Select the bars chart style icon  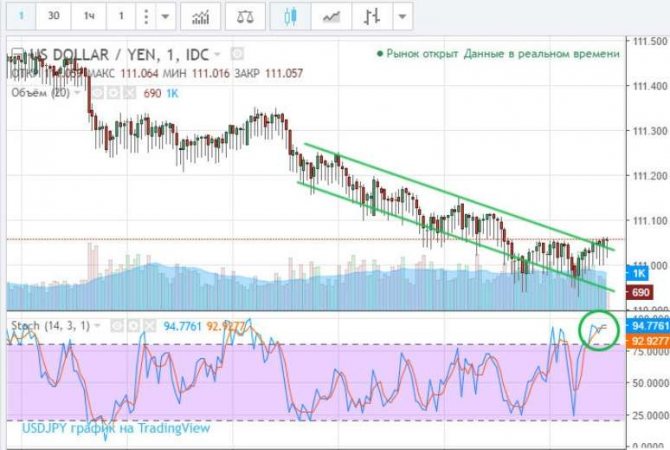click(x=371, y=17)
